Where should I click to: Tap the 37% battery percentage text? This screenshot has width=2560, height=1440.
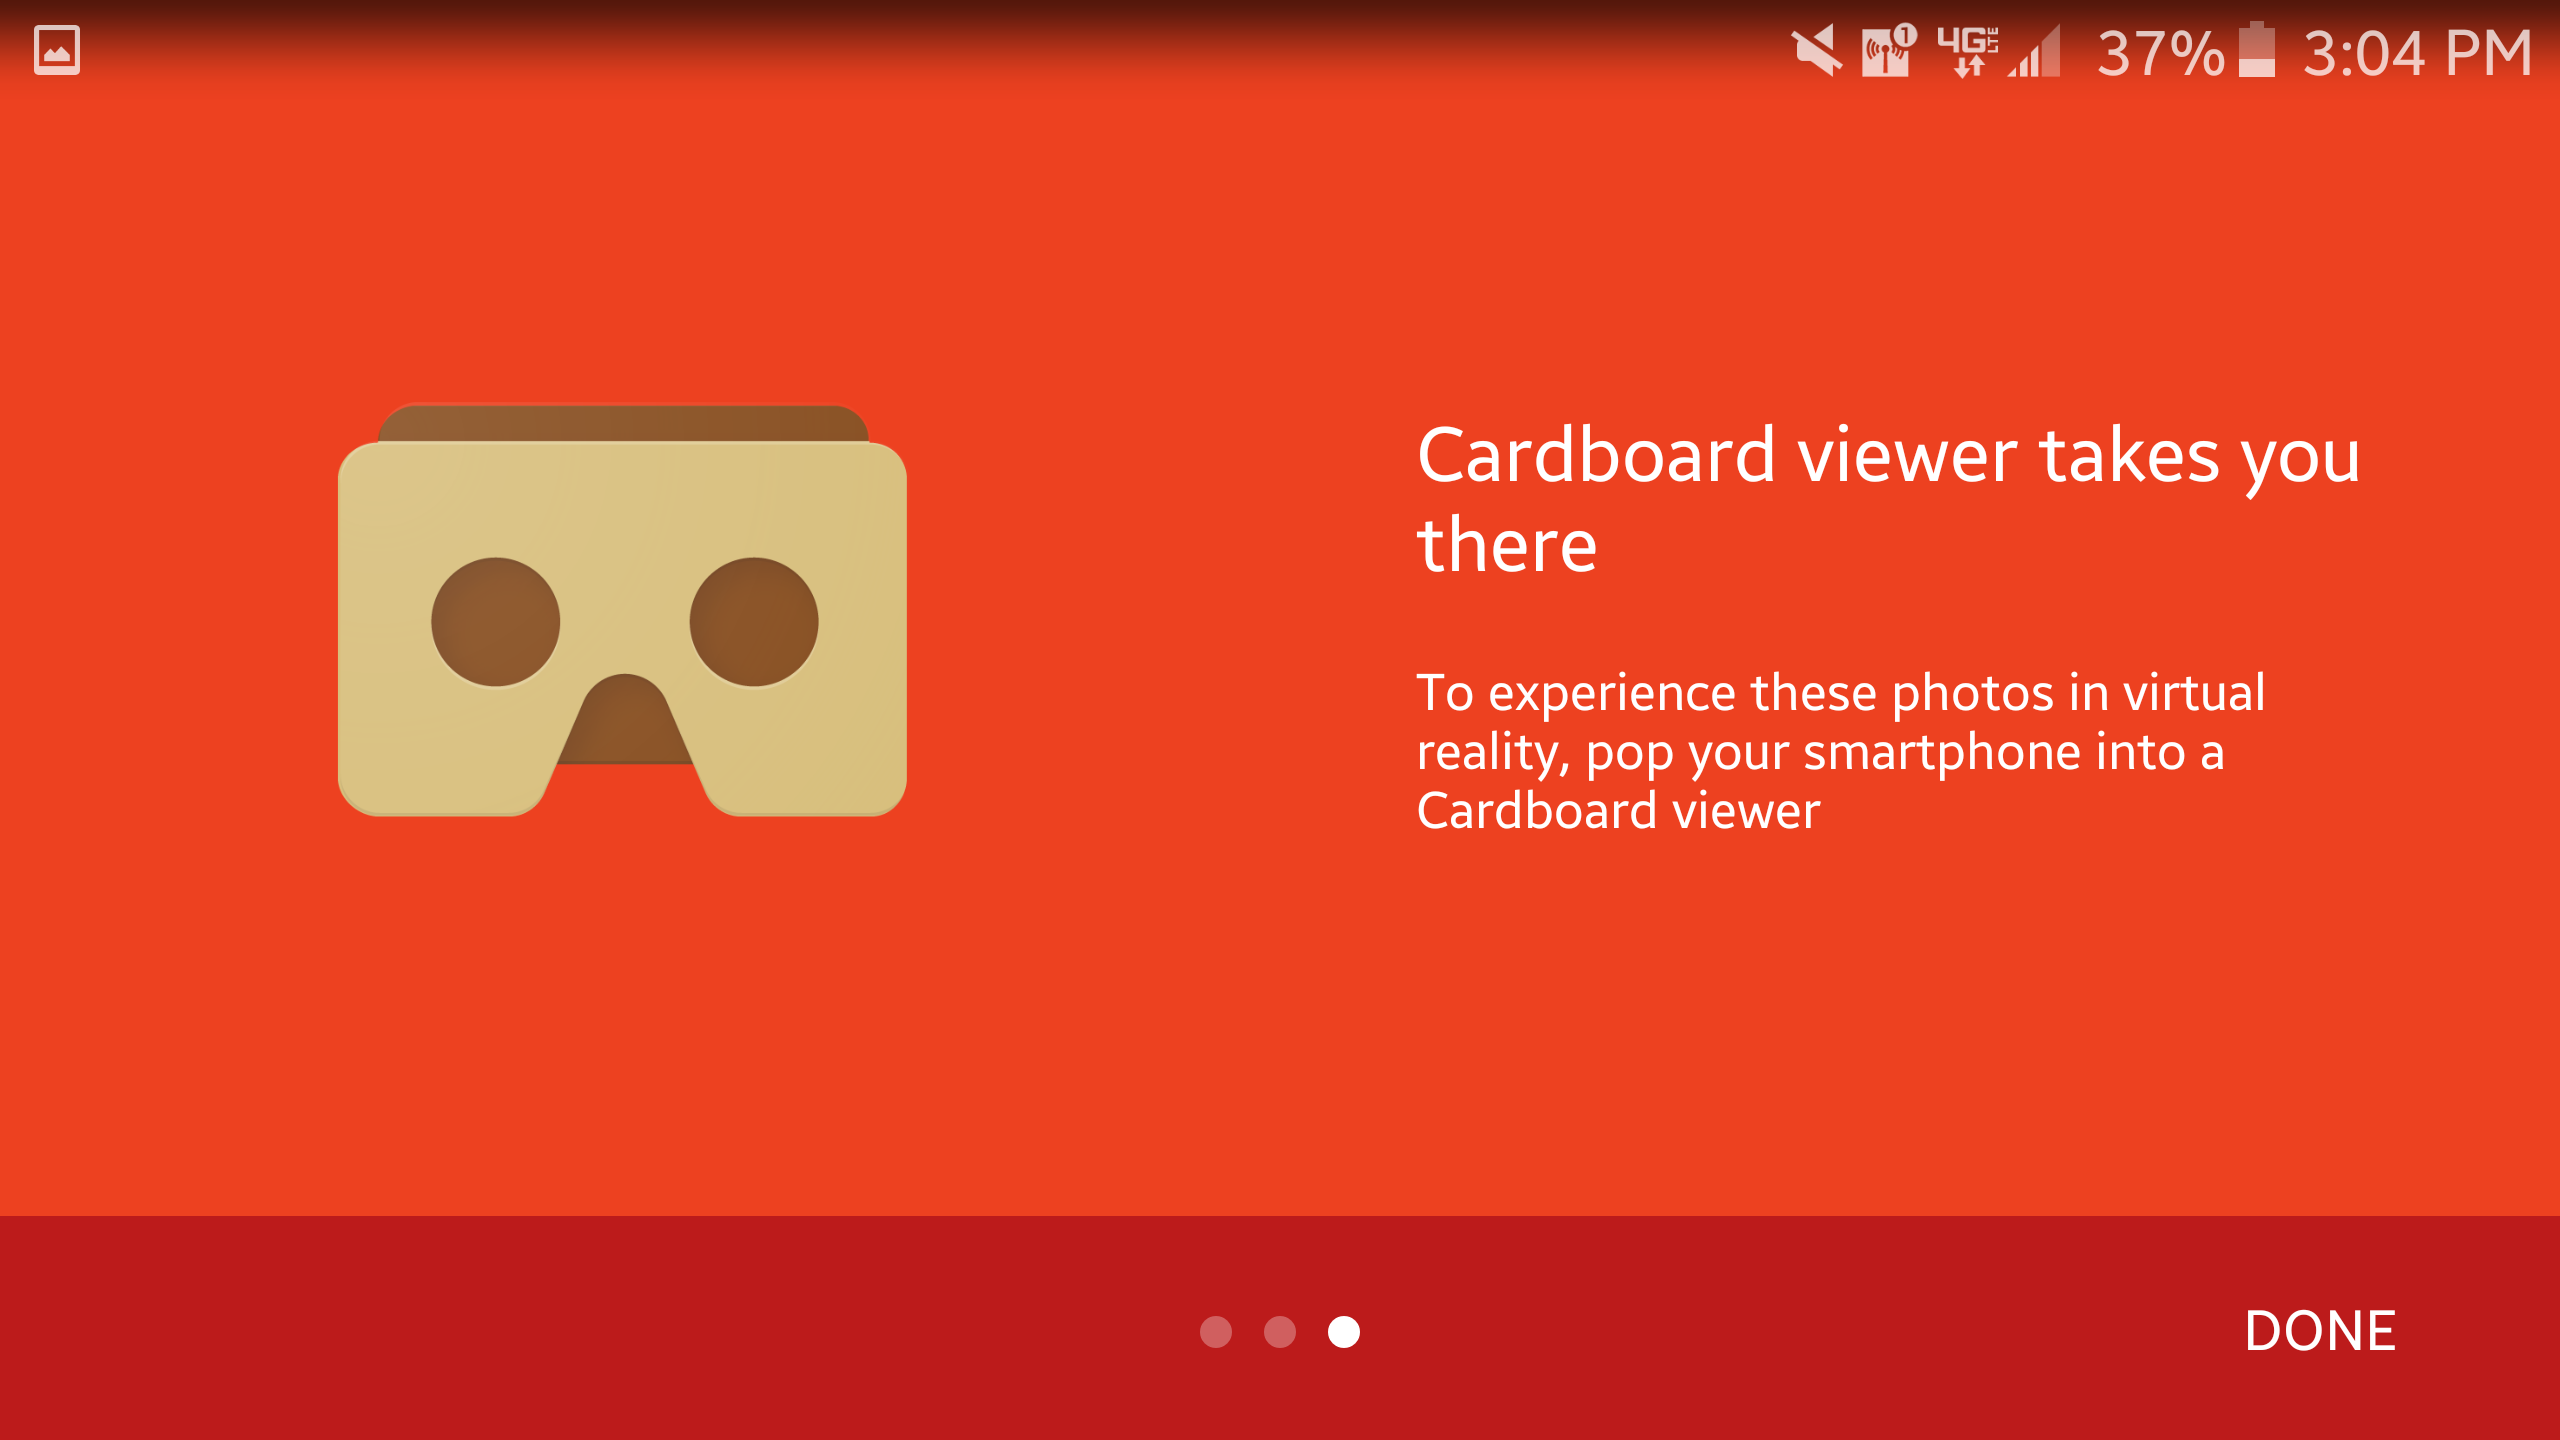tap(2160, 52)
